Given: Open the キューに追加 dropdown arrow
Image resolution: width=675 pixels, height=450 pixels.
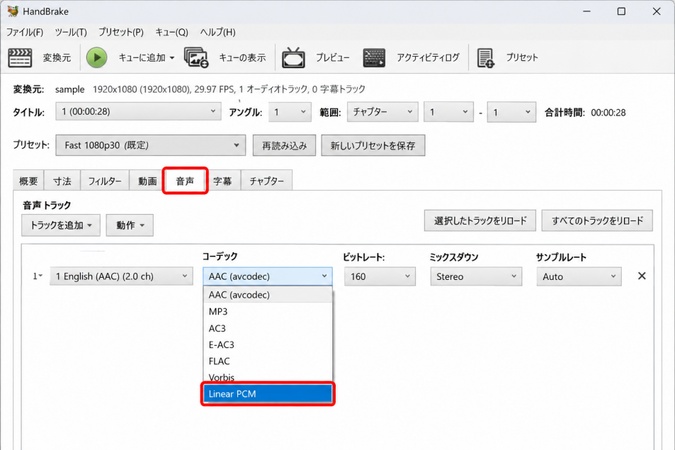Looking at the screenshot, I should click(x=172, y=58).
